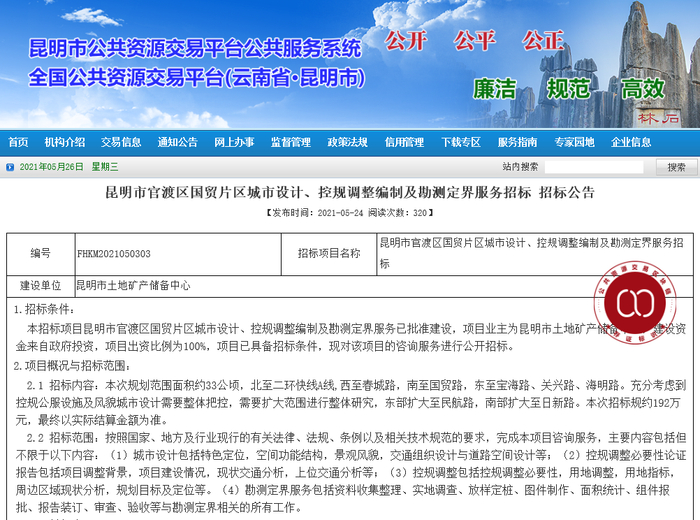Click the 2.项目概况与招标范围： heading
The width and height of the screenshot is (700, 520).
click(x=72, y=366)
